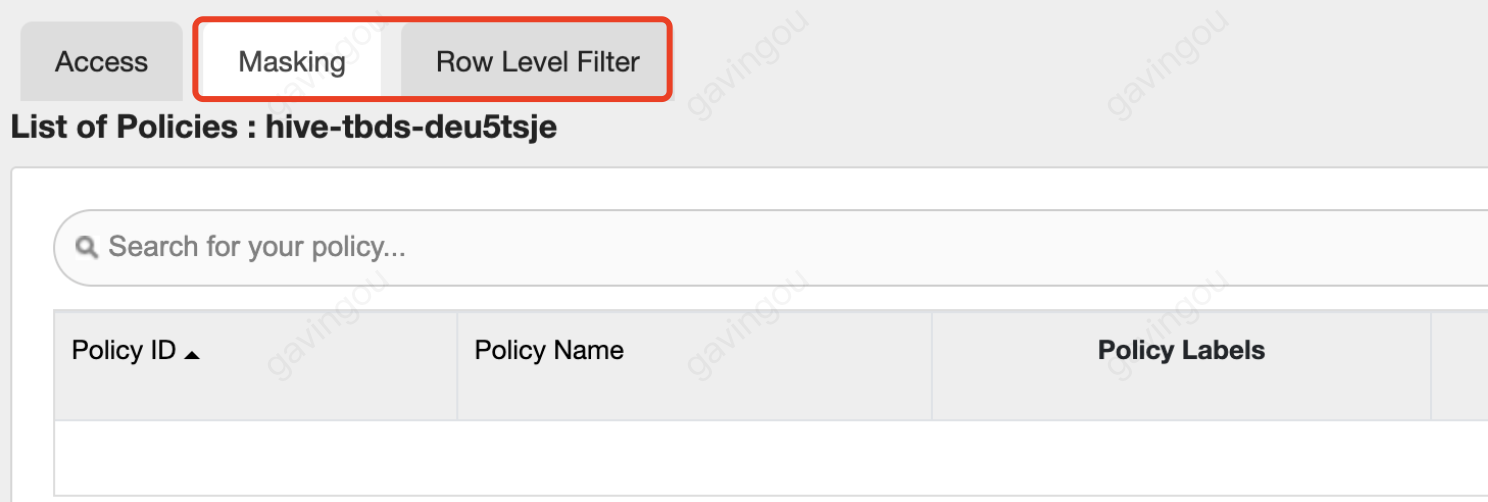Sort the table by the Policy ID header
Viewport: 1488px width, 502px height.
[x=124, y=351]
